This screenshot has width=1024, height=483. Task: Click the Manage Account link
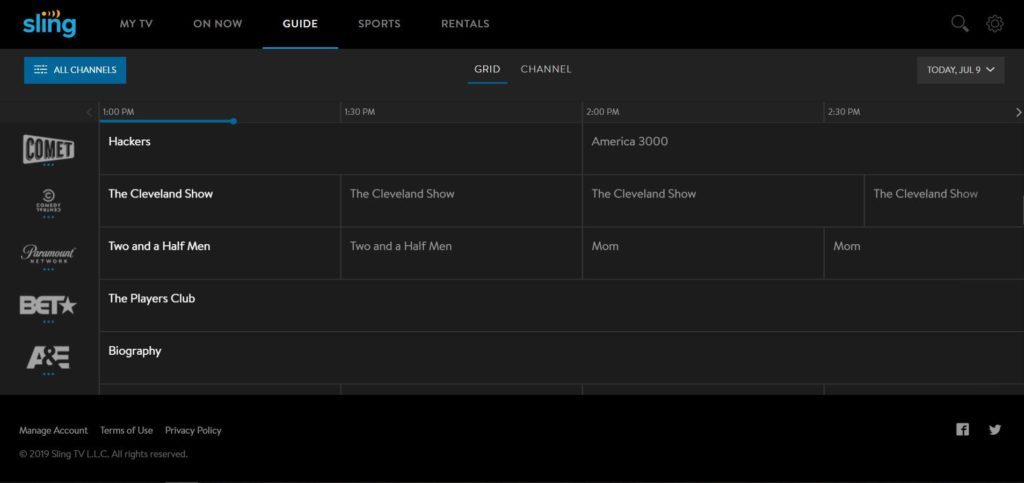point(54,431)
